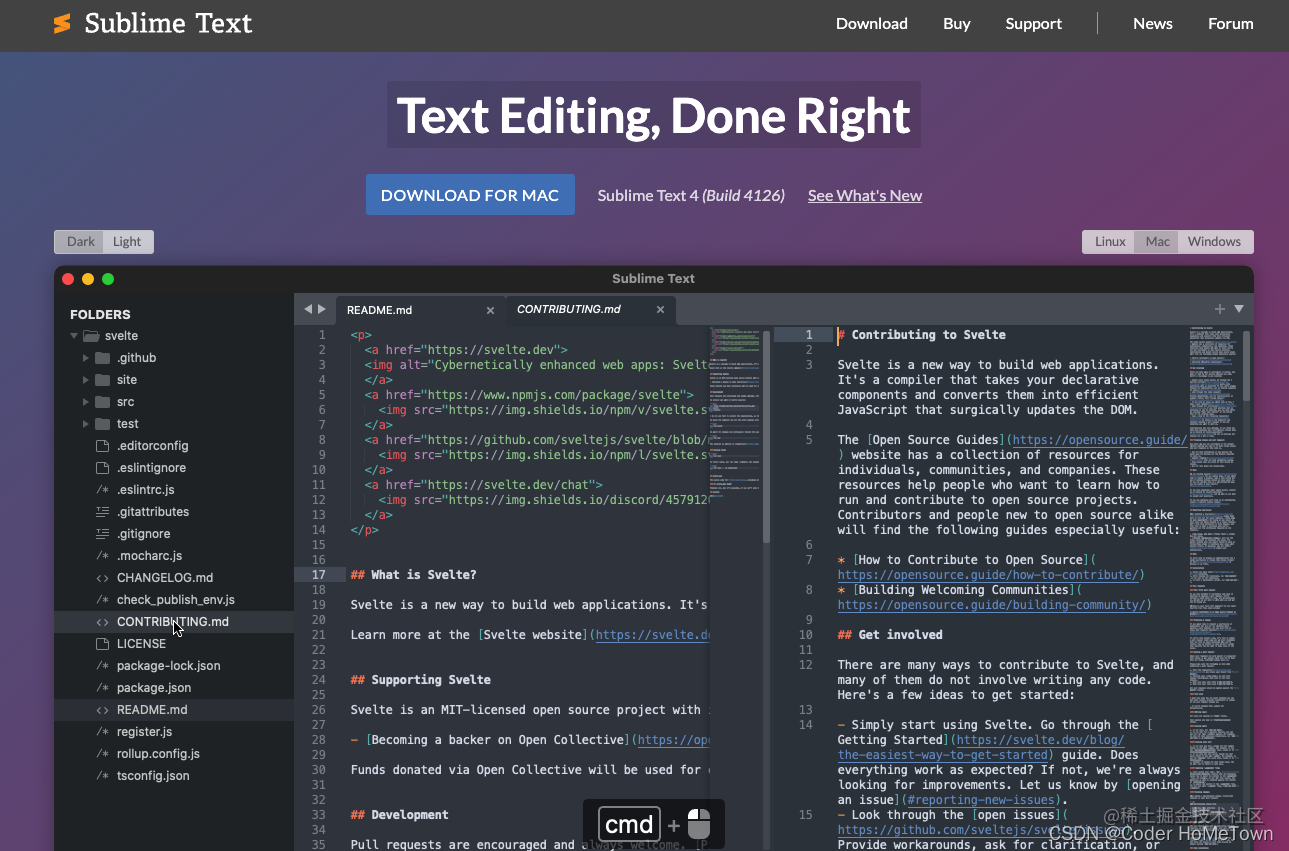Click the .eslintignore file icon
This screenshot has height=851, width=1289.
point(102,468)
